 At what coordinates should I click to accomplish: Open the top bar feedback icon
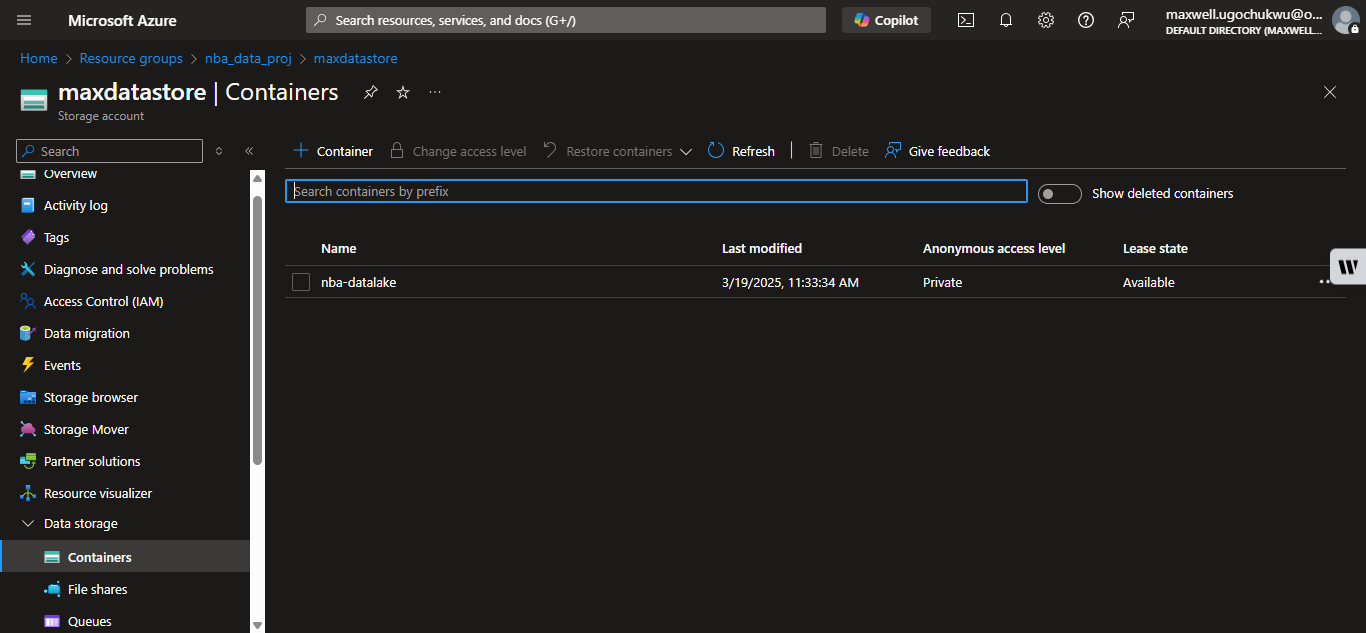pyautogui.click(x=1126, y=20)
